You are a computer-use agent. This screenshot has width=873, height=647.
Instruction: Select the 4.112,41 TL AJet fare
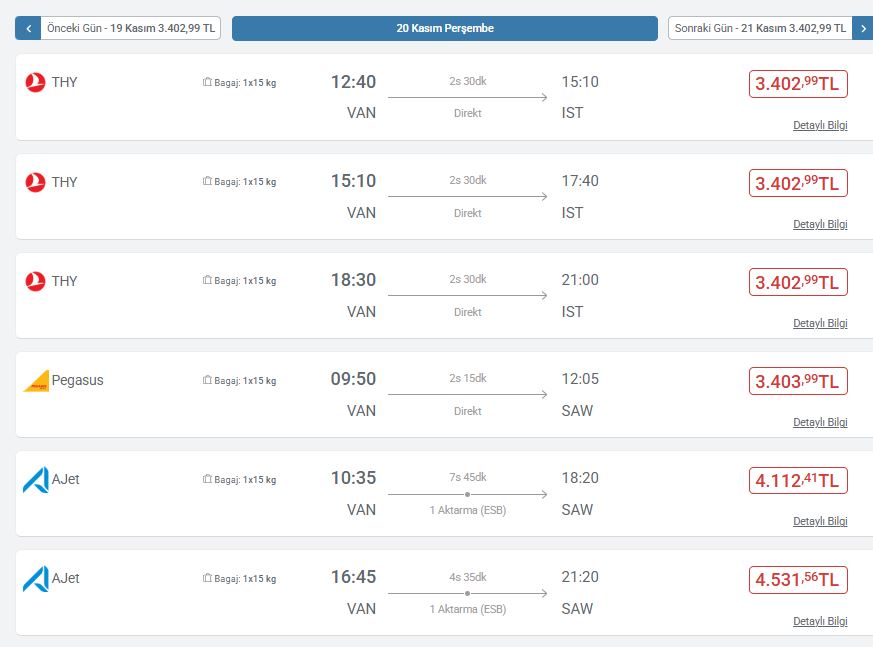(798, 480)
